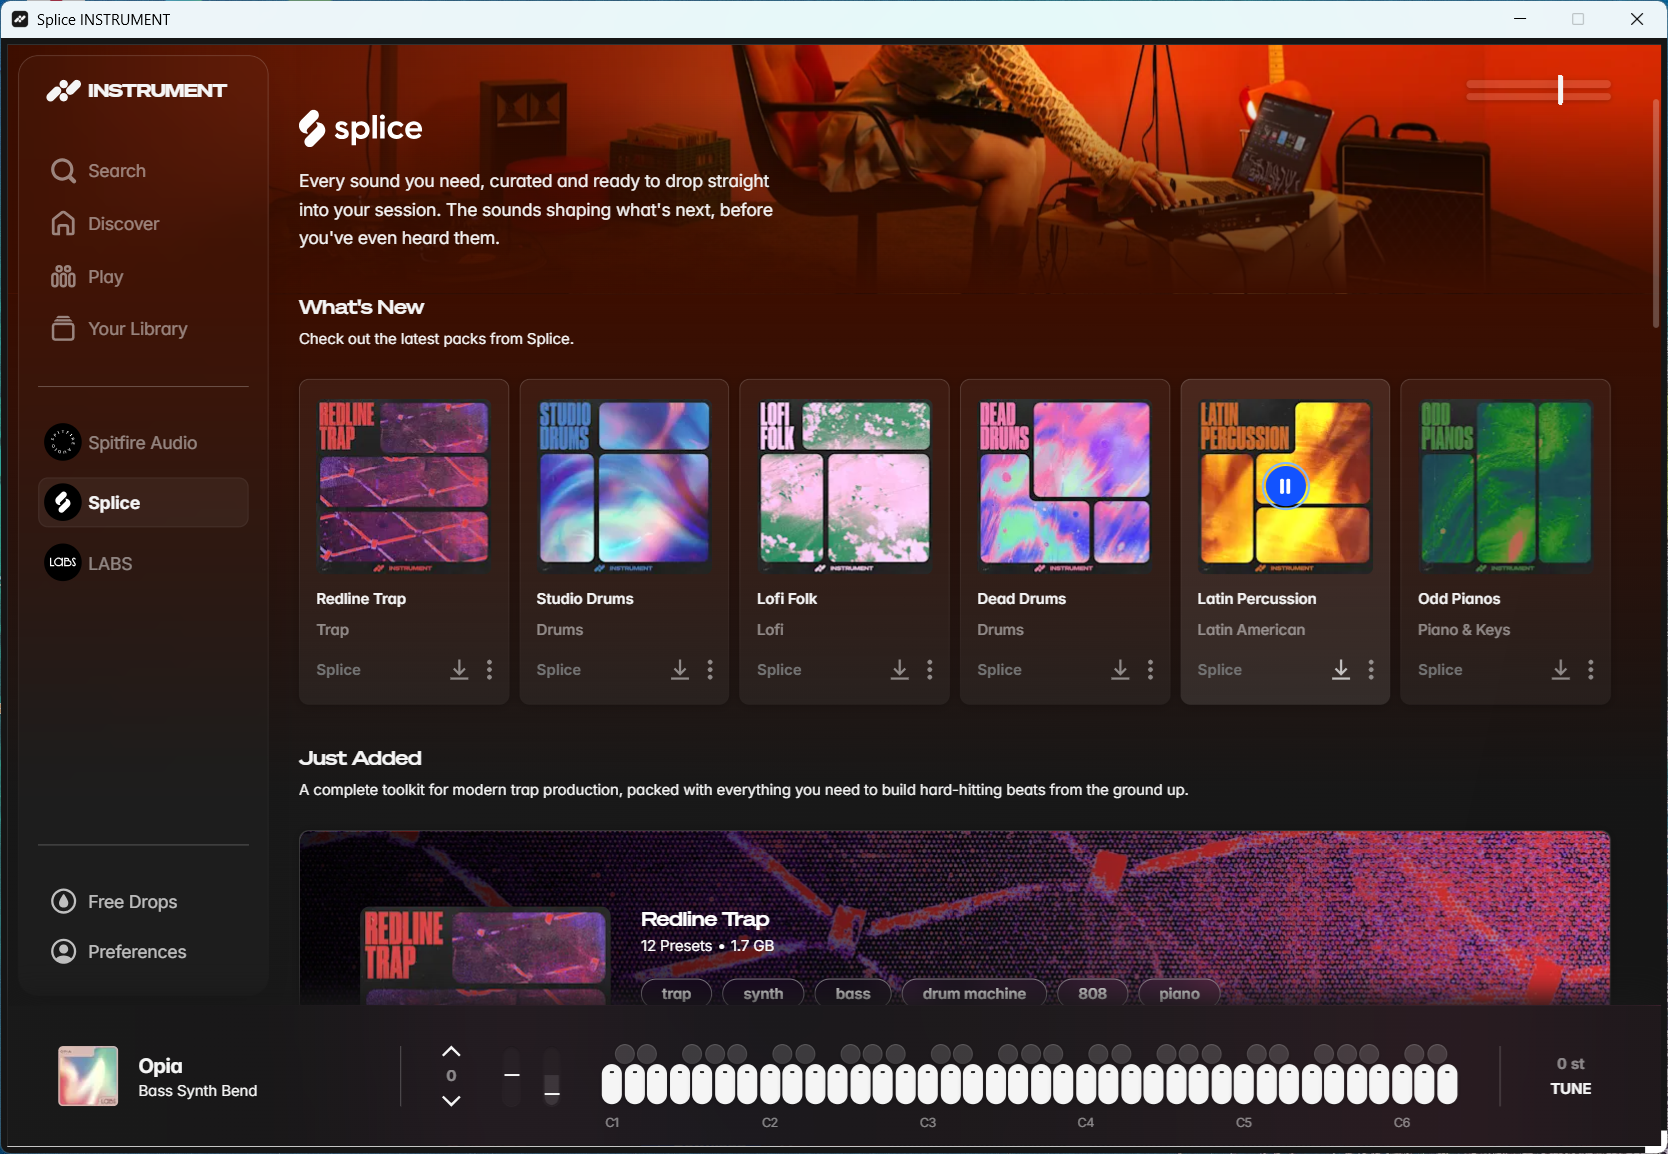Download the Latin Percussion pack
The width and height of the screenshot is (1668, 1154).
pos(1341,670)
